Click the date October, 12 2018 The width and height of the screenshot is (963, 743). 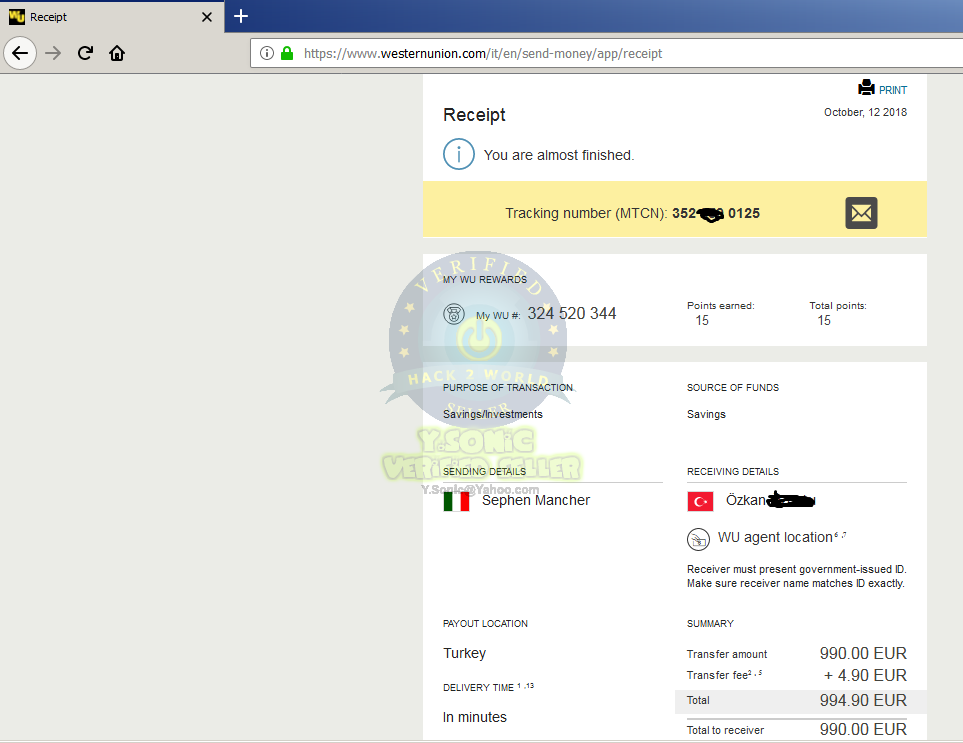(x=865, y=112)
